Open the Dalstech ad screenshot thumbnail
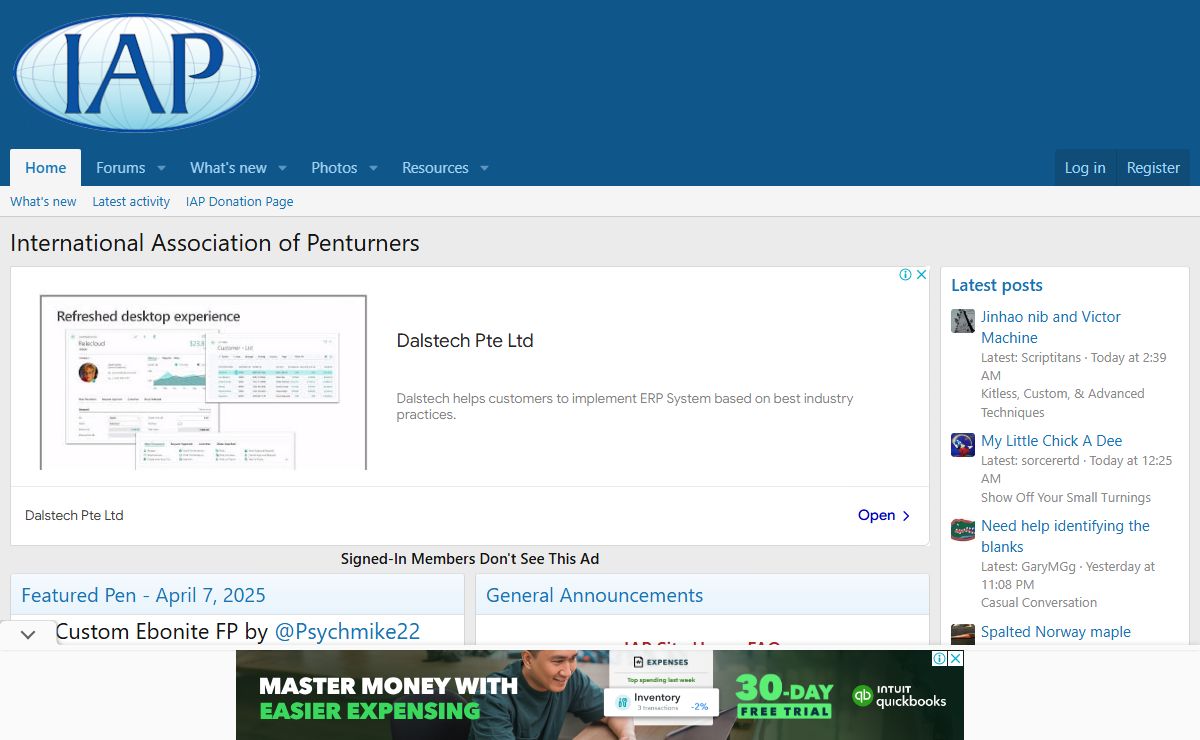 pos(203,382)
